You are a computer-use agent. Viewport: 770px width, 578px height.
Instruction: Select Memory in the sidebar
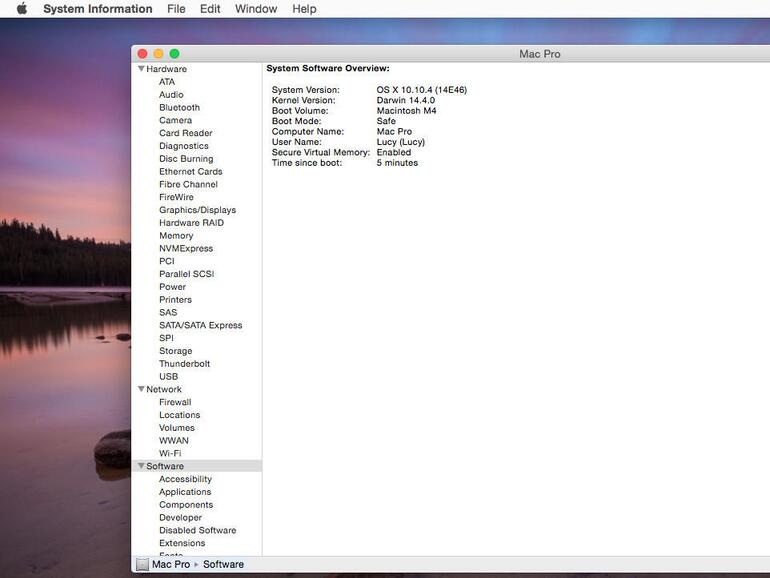pyautogui.click(x=176, y=235)
